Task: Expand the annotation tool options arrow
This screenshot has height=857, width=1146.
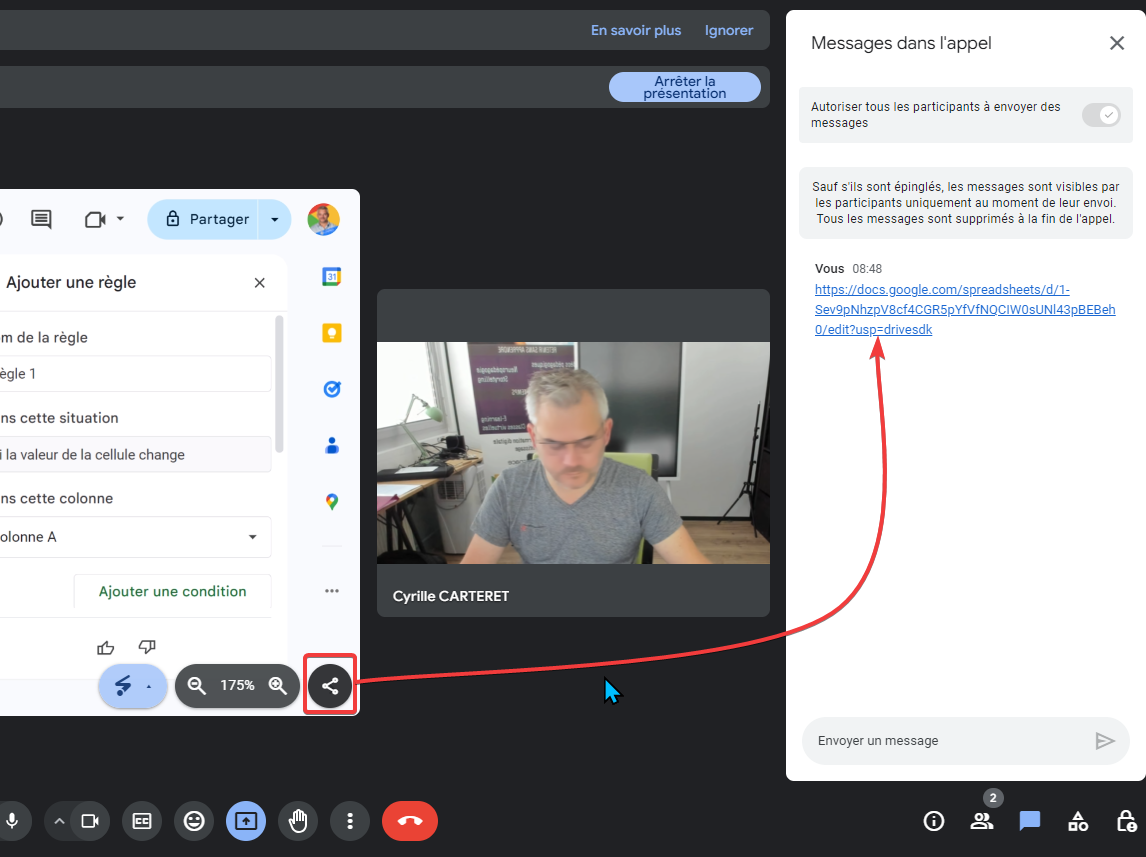Action: [x=149, y=686]
